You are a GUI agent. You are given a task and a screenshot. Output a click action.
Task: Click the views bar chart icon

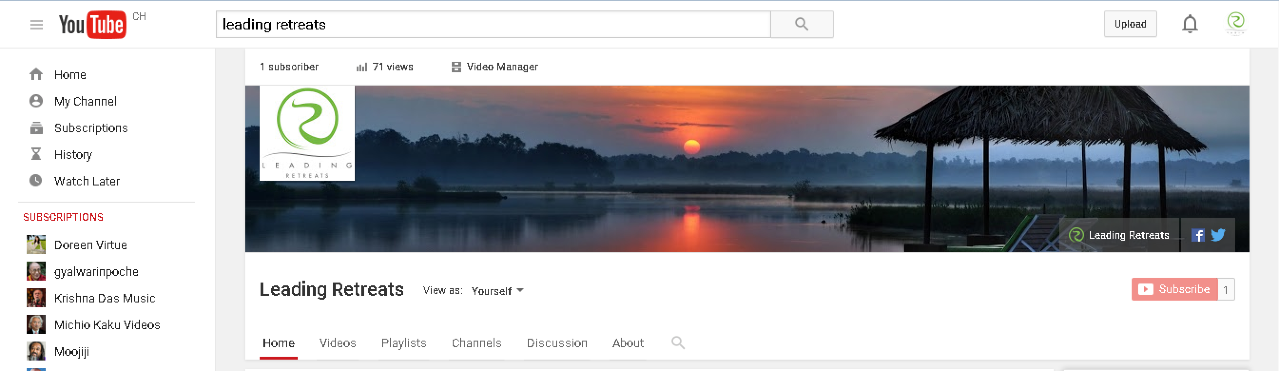[x=361, y=67]
